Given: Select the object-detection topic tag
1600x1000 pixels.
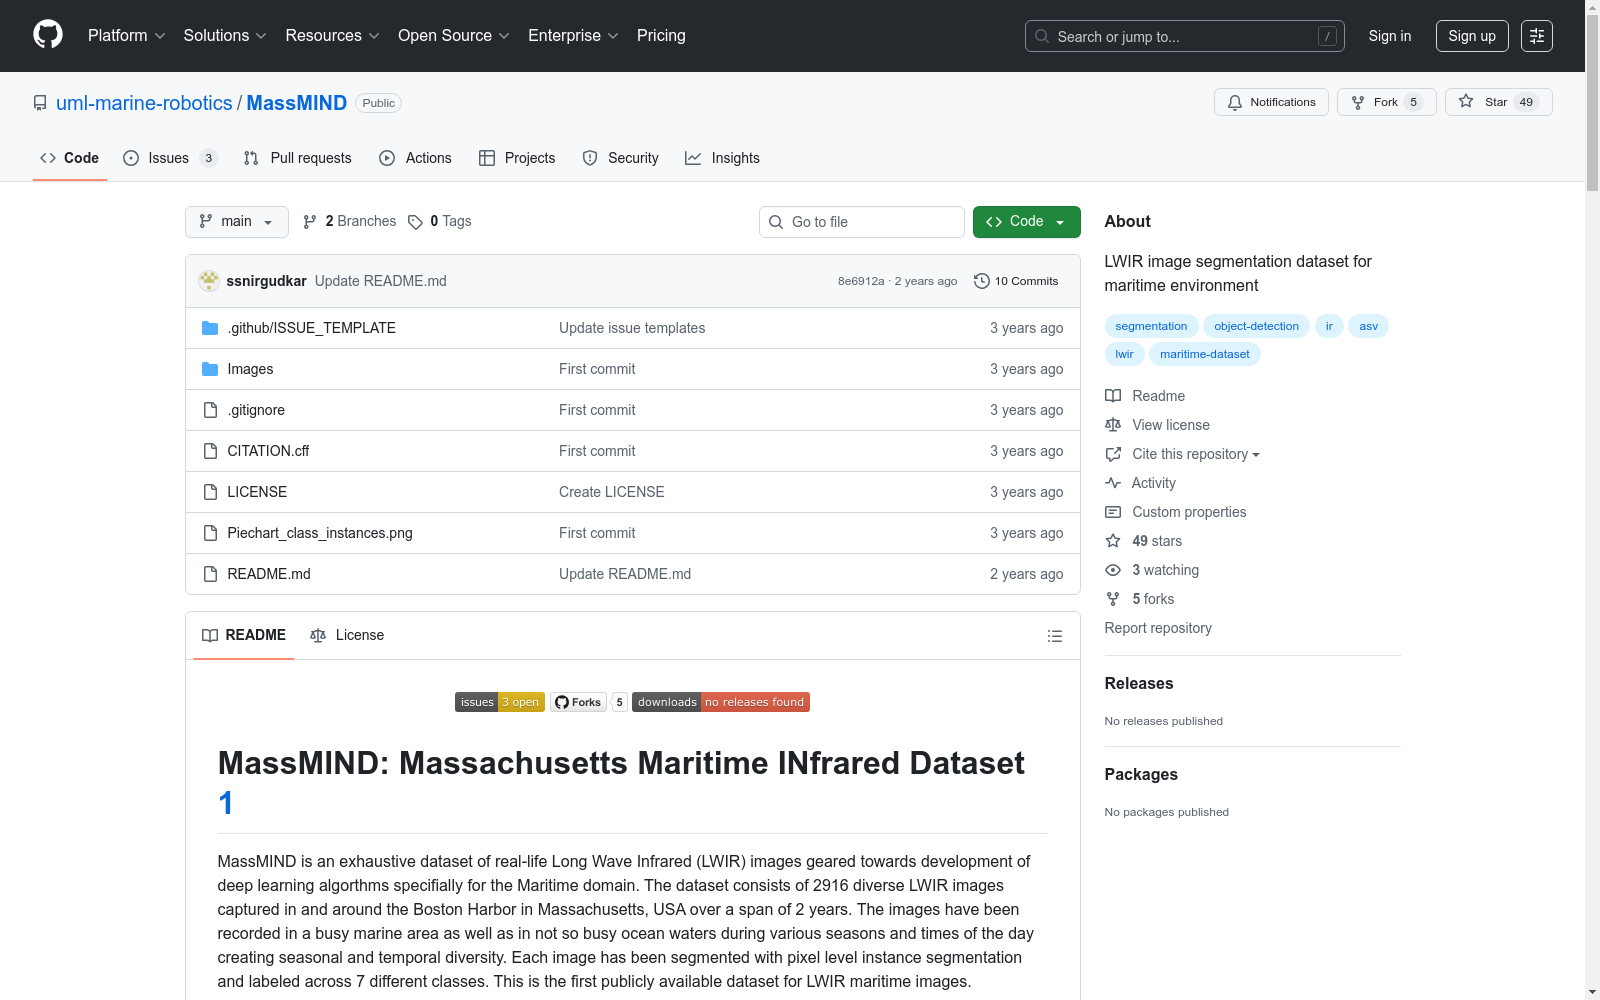Looking at the screenshot, I should pos(1256,326).
